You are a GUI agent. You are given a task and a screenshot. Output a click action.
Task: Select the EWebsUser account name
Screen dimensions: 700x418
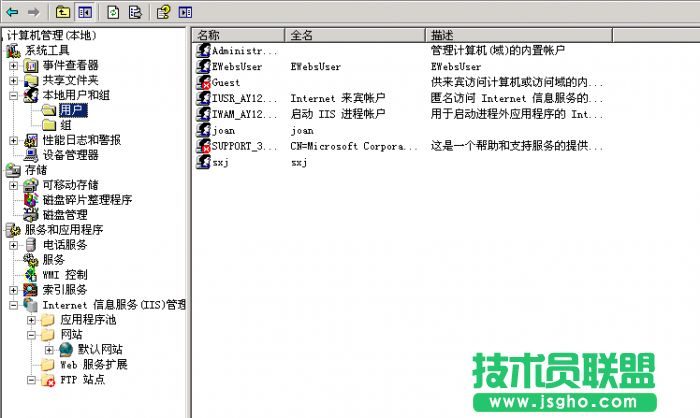(237, 67)
